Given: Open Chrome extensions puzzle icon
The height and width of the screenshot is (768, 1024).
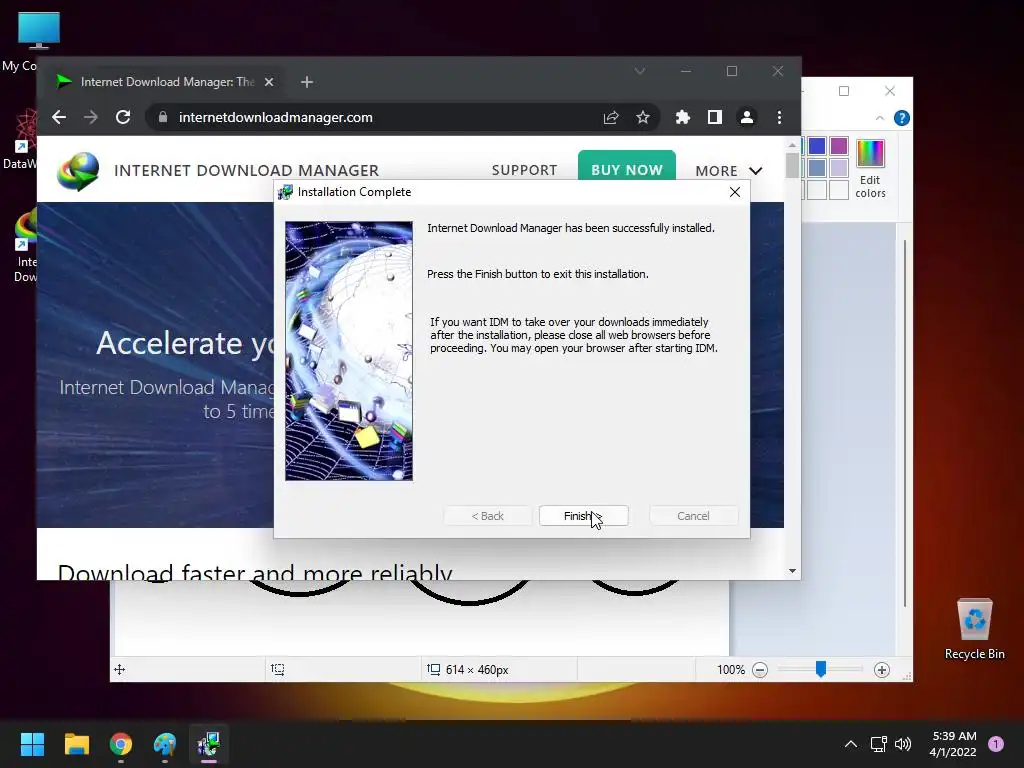Looking at the screenshot, I should pyautogui.click(x=682, y=118).
